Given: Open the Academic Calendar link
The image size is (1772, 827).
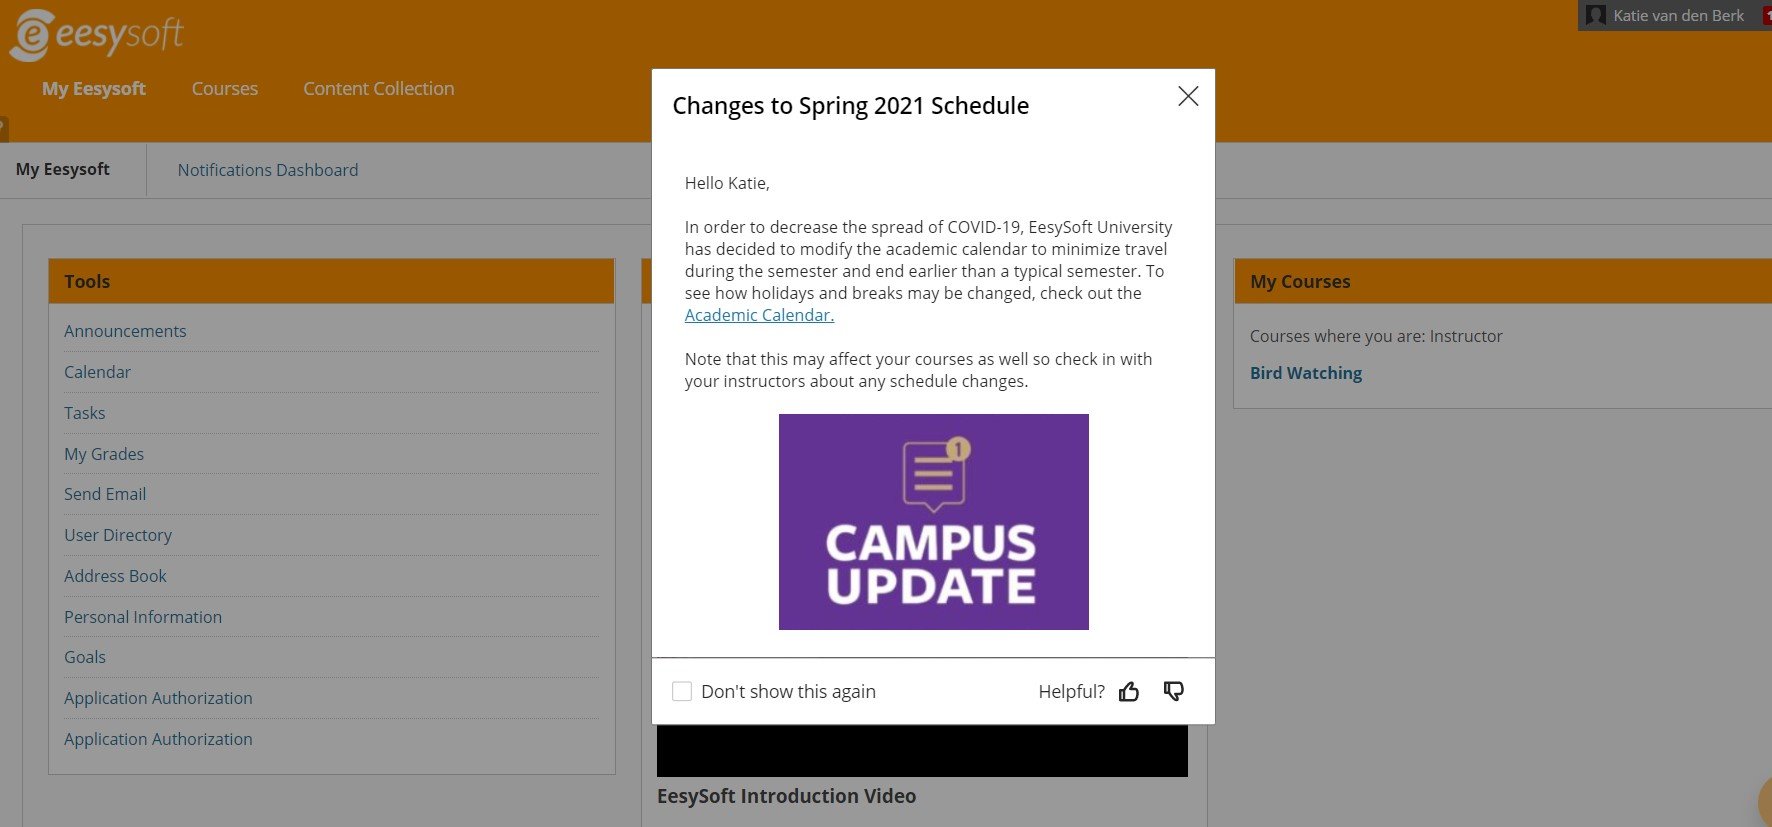Looking at the screenshot, I should pos(758,315).
